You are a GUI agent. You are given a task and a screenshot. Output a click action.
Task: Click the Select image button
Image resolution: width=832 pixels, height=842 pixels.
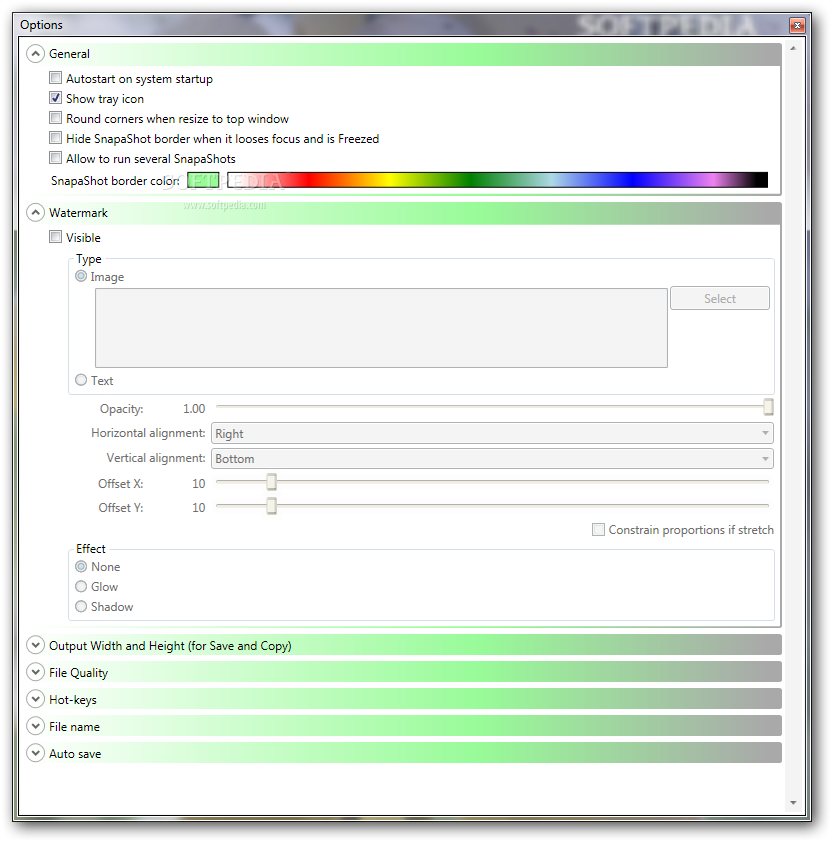click(720, 298)
